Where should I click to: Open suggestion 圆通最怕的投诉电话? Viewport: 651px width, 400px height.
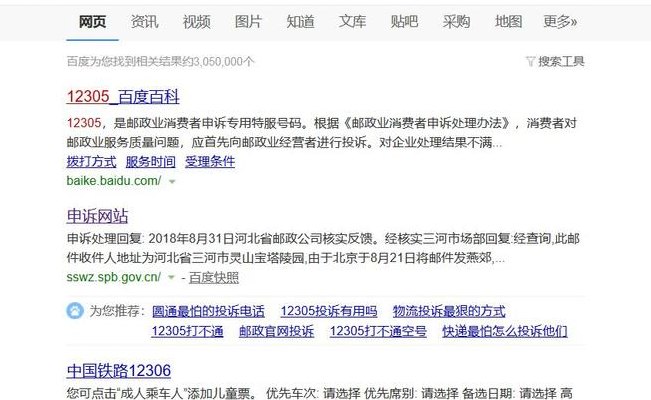tap(208, 311)
